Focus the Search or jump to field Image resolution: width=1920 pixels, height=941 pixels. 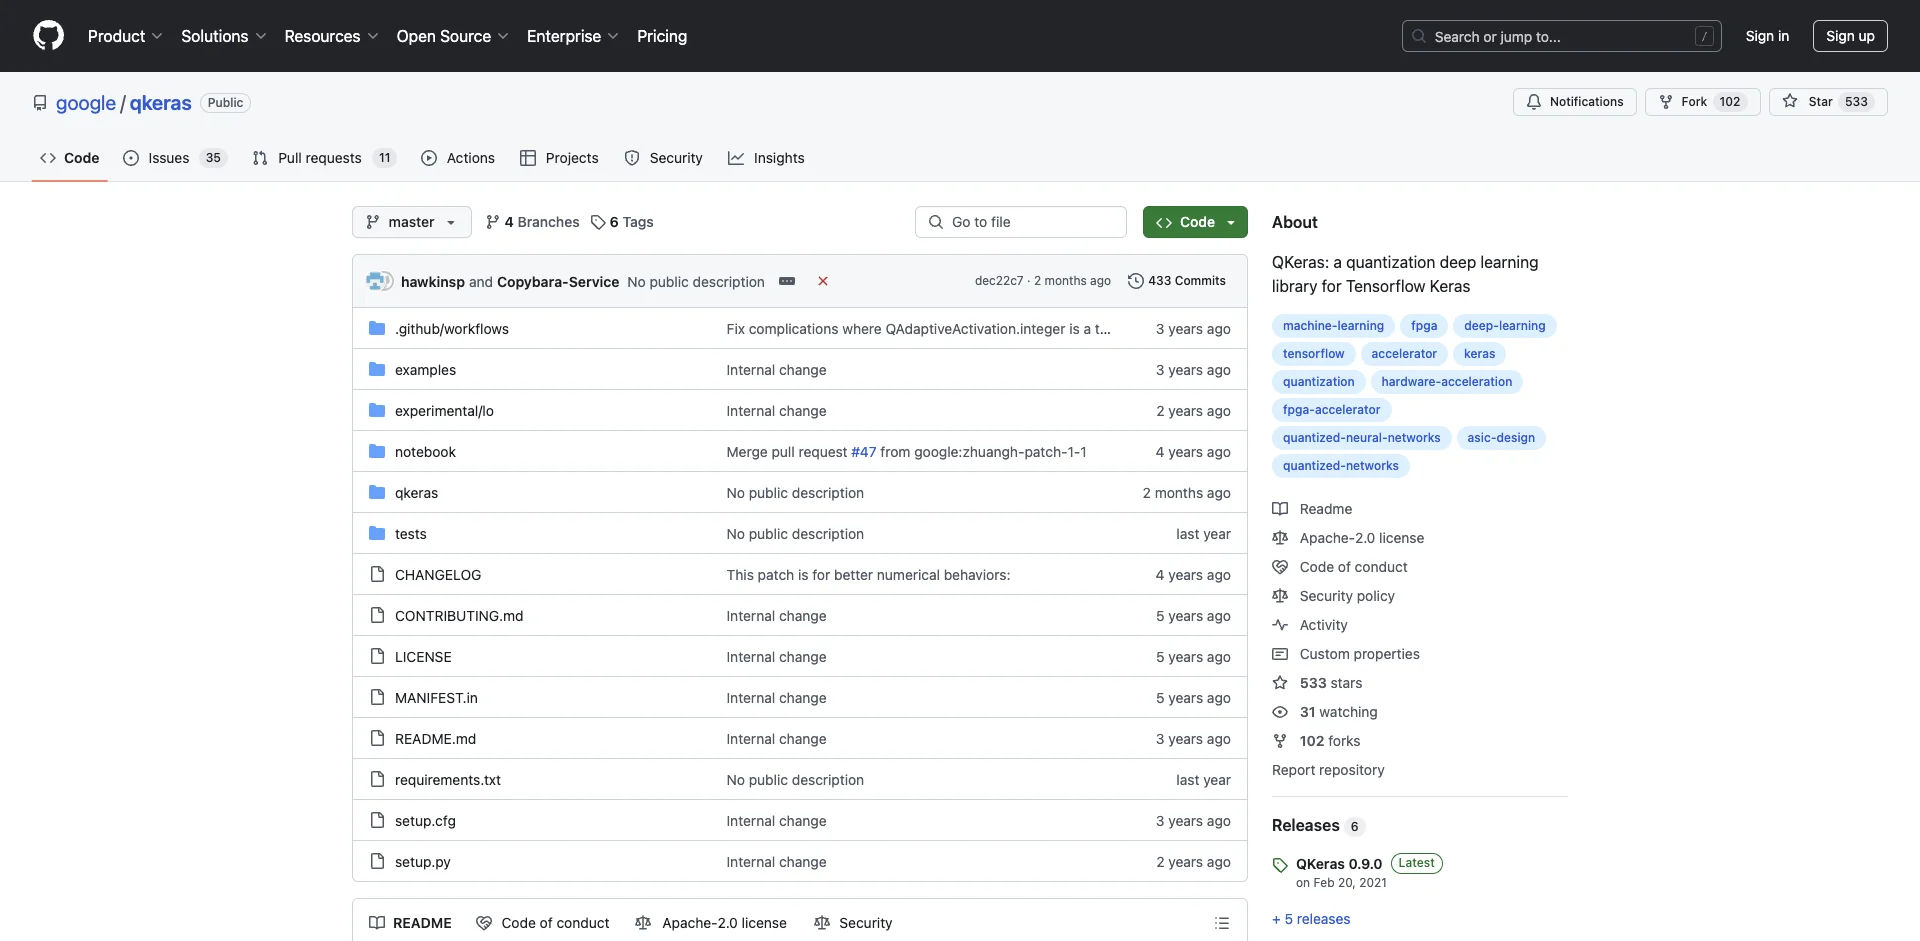[1562, 36]
